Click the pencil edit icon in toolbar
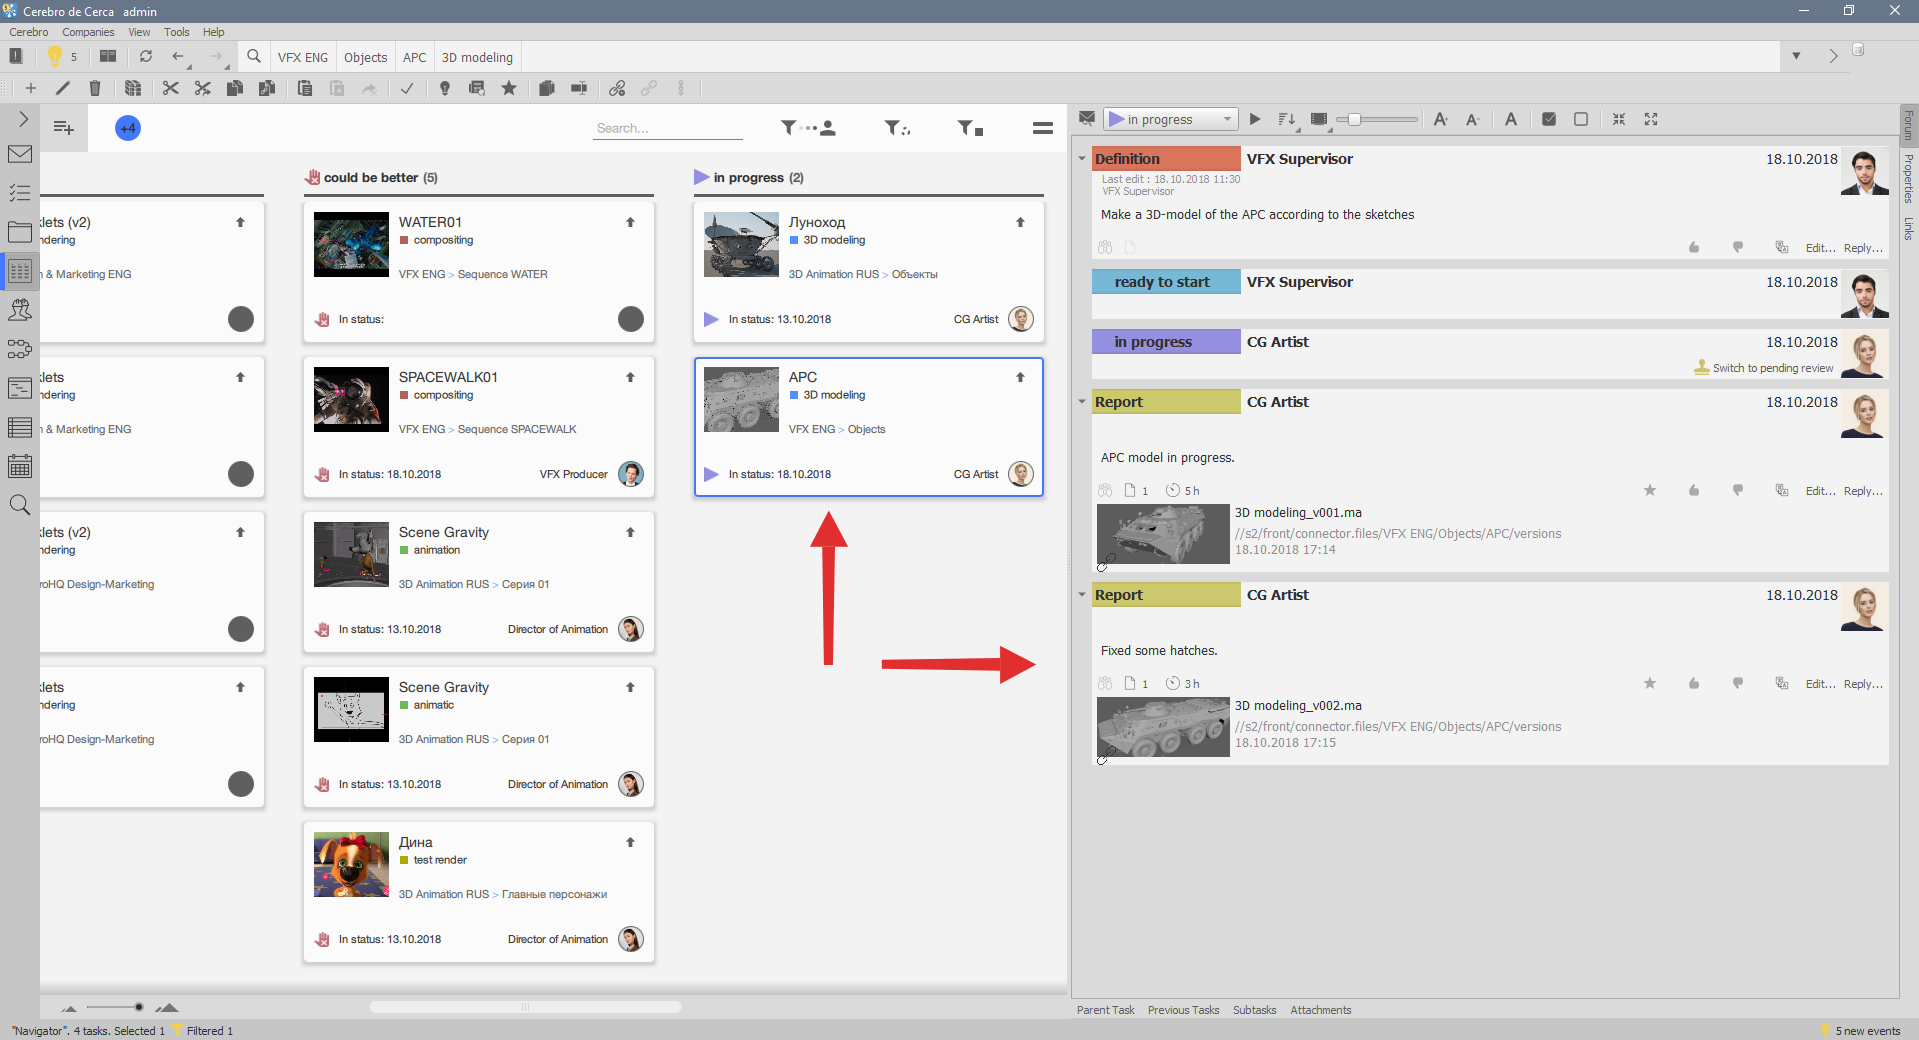 [63, 88]
